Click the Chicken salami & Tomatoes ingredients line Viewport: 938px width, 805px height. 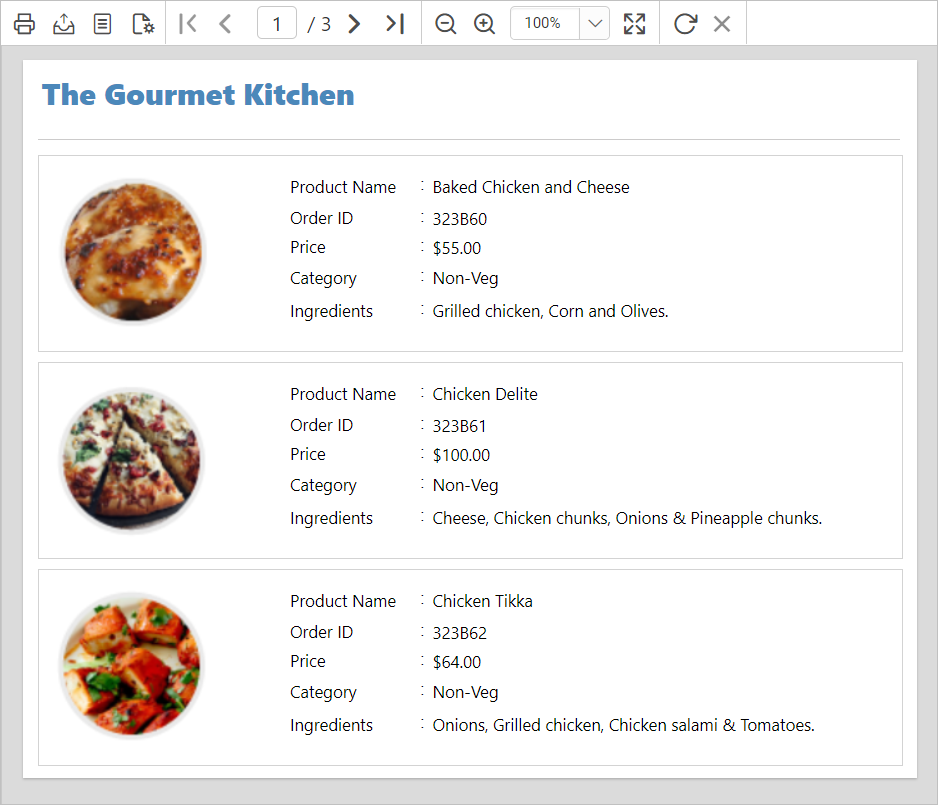click(623, 725)
